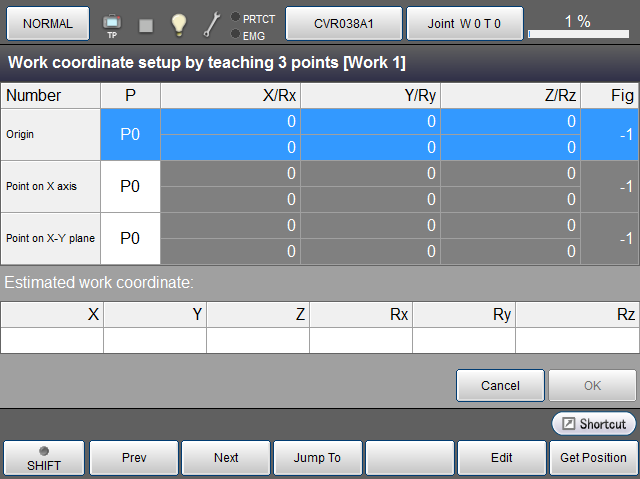Click the teach pendant TP icon
The height and width of the screenshot is (479, 640).
(111, 24)
